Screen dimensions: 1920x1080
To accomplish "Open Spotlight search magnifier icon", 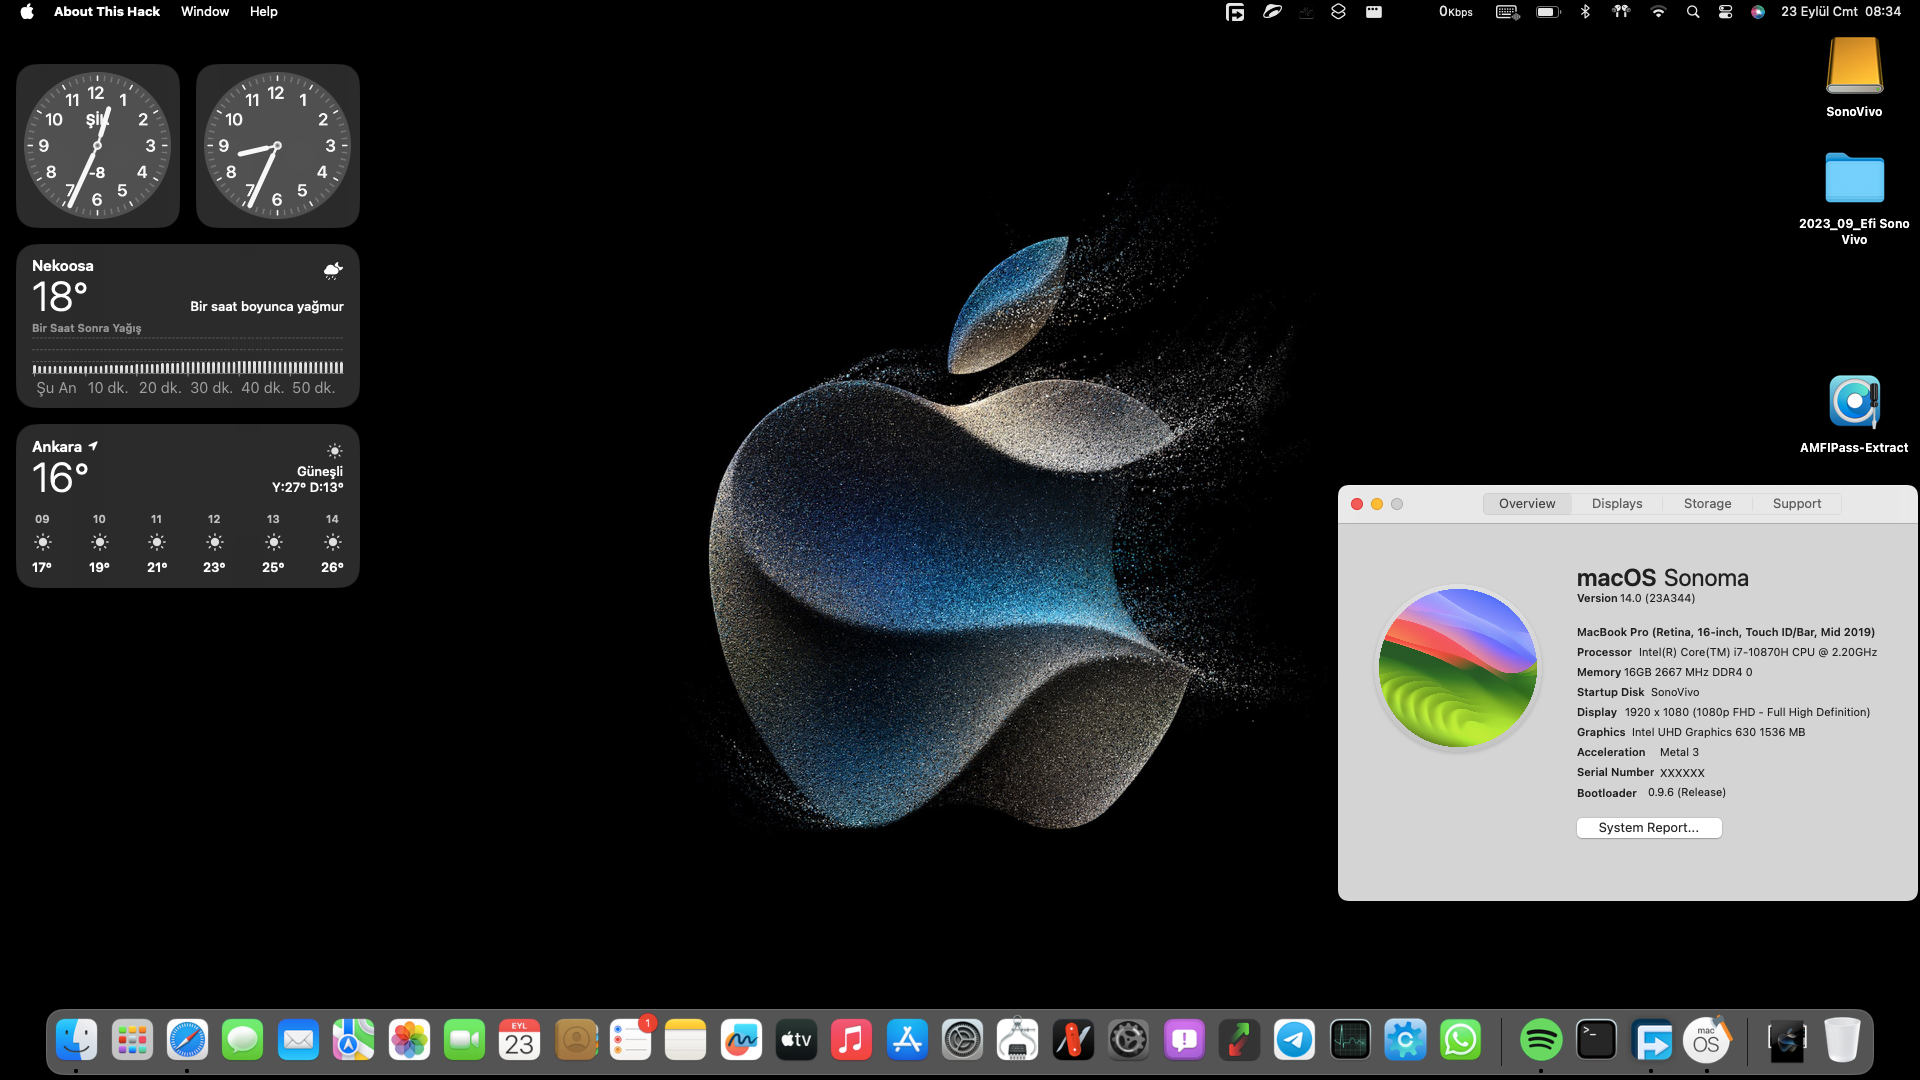I will (x=1692, y=12).
